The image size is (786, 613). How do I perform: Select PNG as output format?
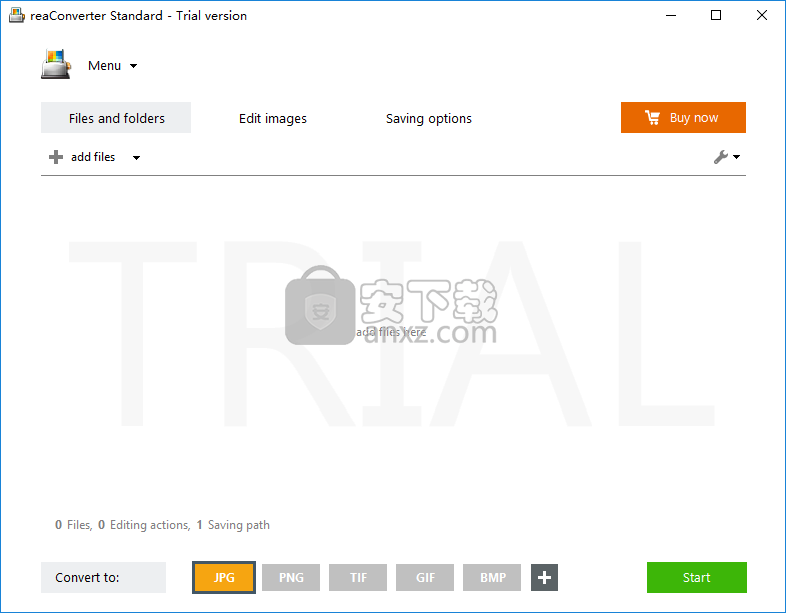click(291, 577)
